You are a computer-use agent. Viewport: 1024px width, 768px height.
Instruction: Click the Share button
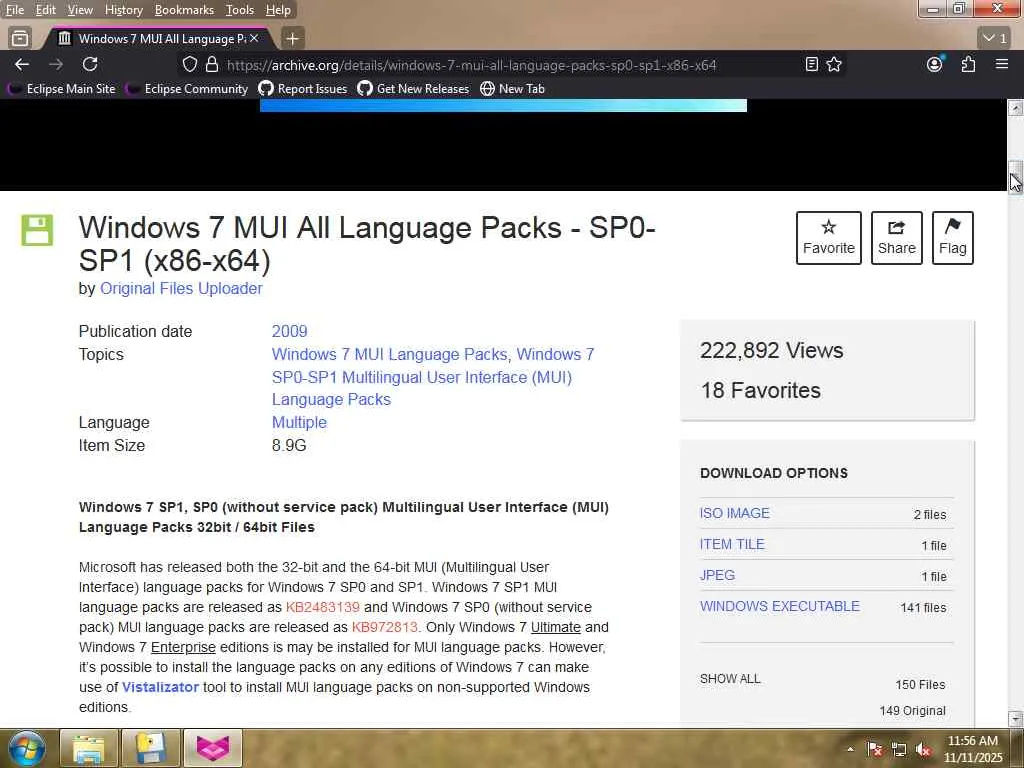pyautogui.click(x=897, y=238)
